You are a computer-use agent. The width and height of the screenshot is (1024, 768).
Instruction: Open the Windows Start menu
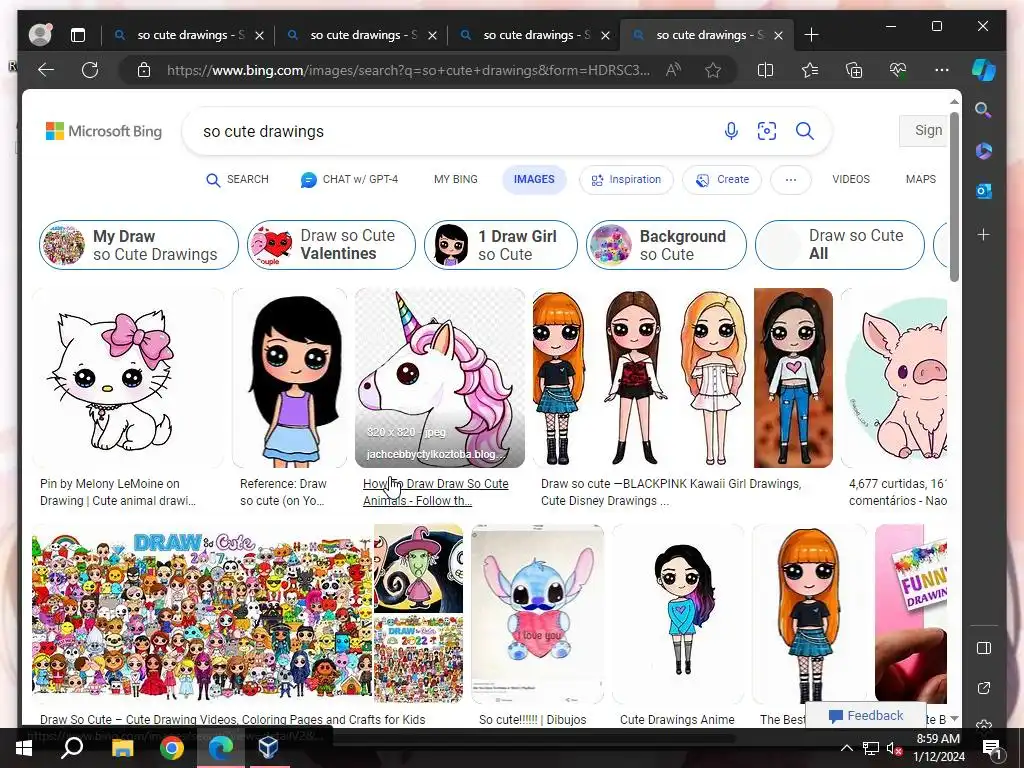(24, 748)
